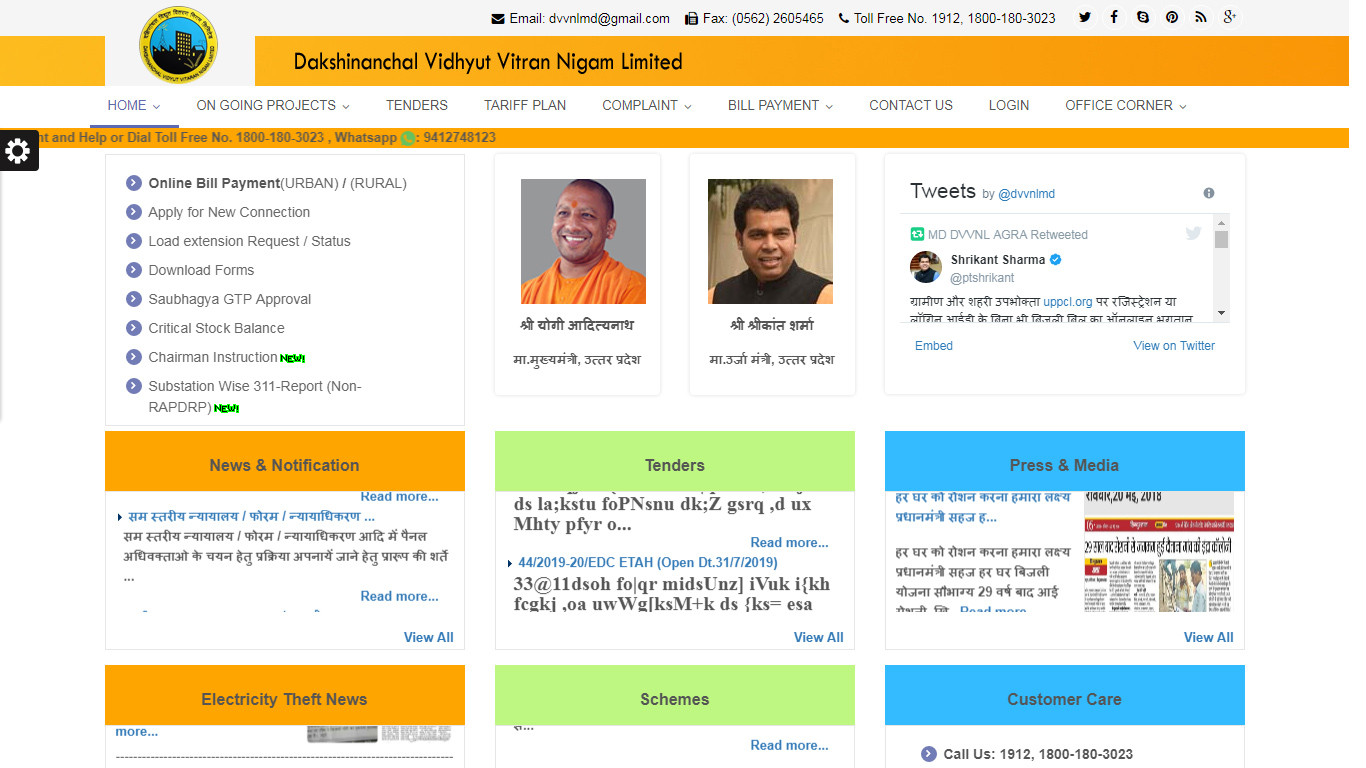This screenshot has height=768, width=1366.
Task: Click the RURAL bill payment link
Action: pos(378,183)
